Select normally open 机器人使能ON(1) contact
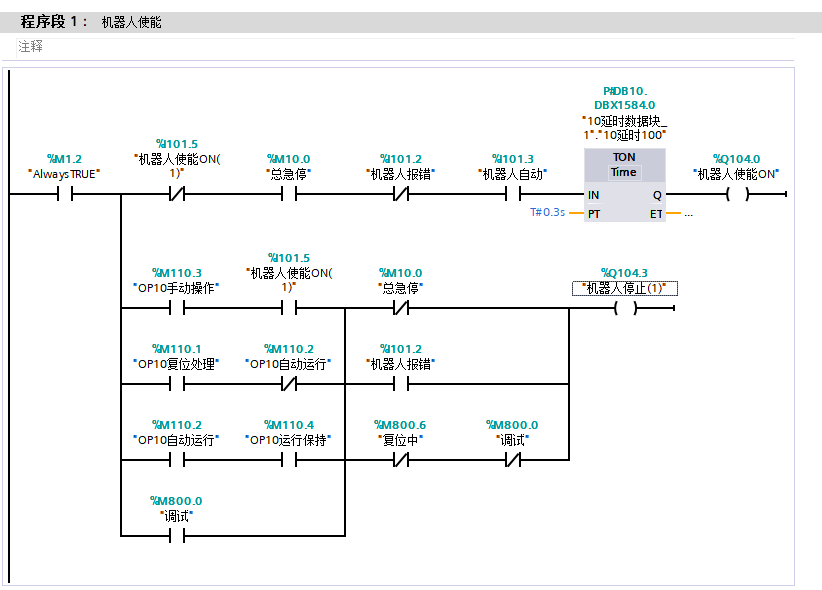The height and width of the screenshot is (590, 822). (289, 308)
